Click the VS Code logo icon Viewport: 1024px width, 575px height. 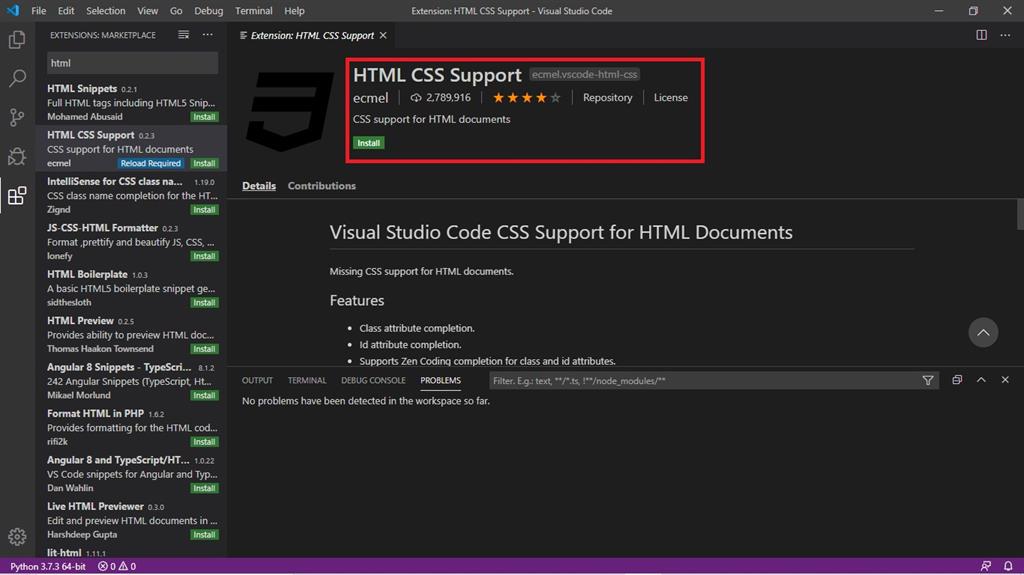[13, 10]
